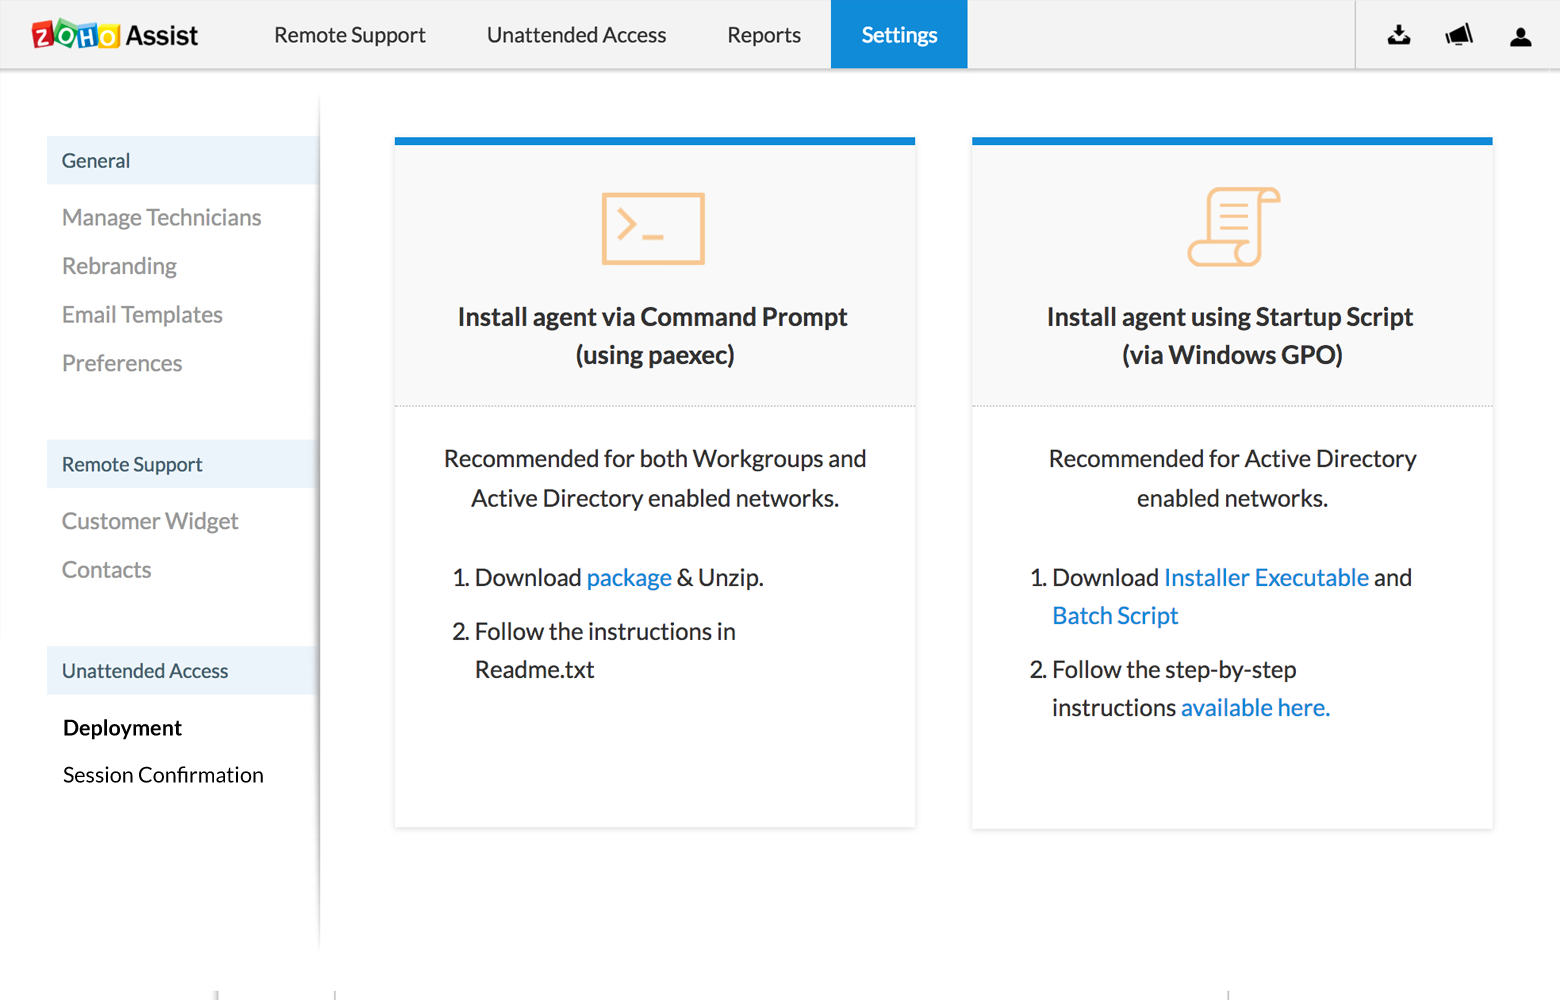This screenshot has width=1560, height=1000.
Task: Open the Remote Support tab
Action: 350,35
